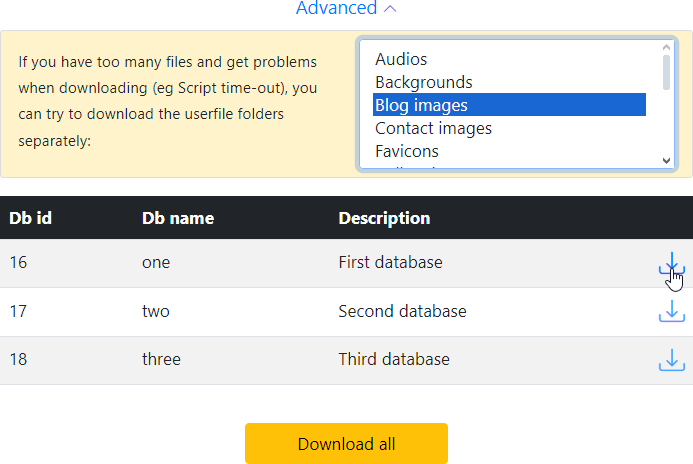693x464 pixels.
Task: Click the Db id column header
Action: [30, 218]
